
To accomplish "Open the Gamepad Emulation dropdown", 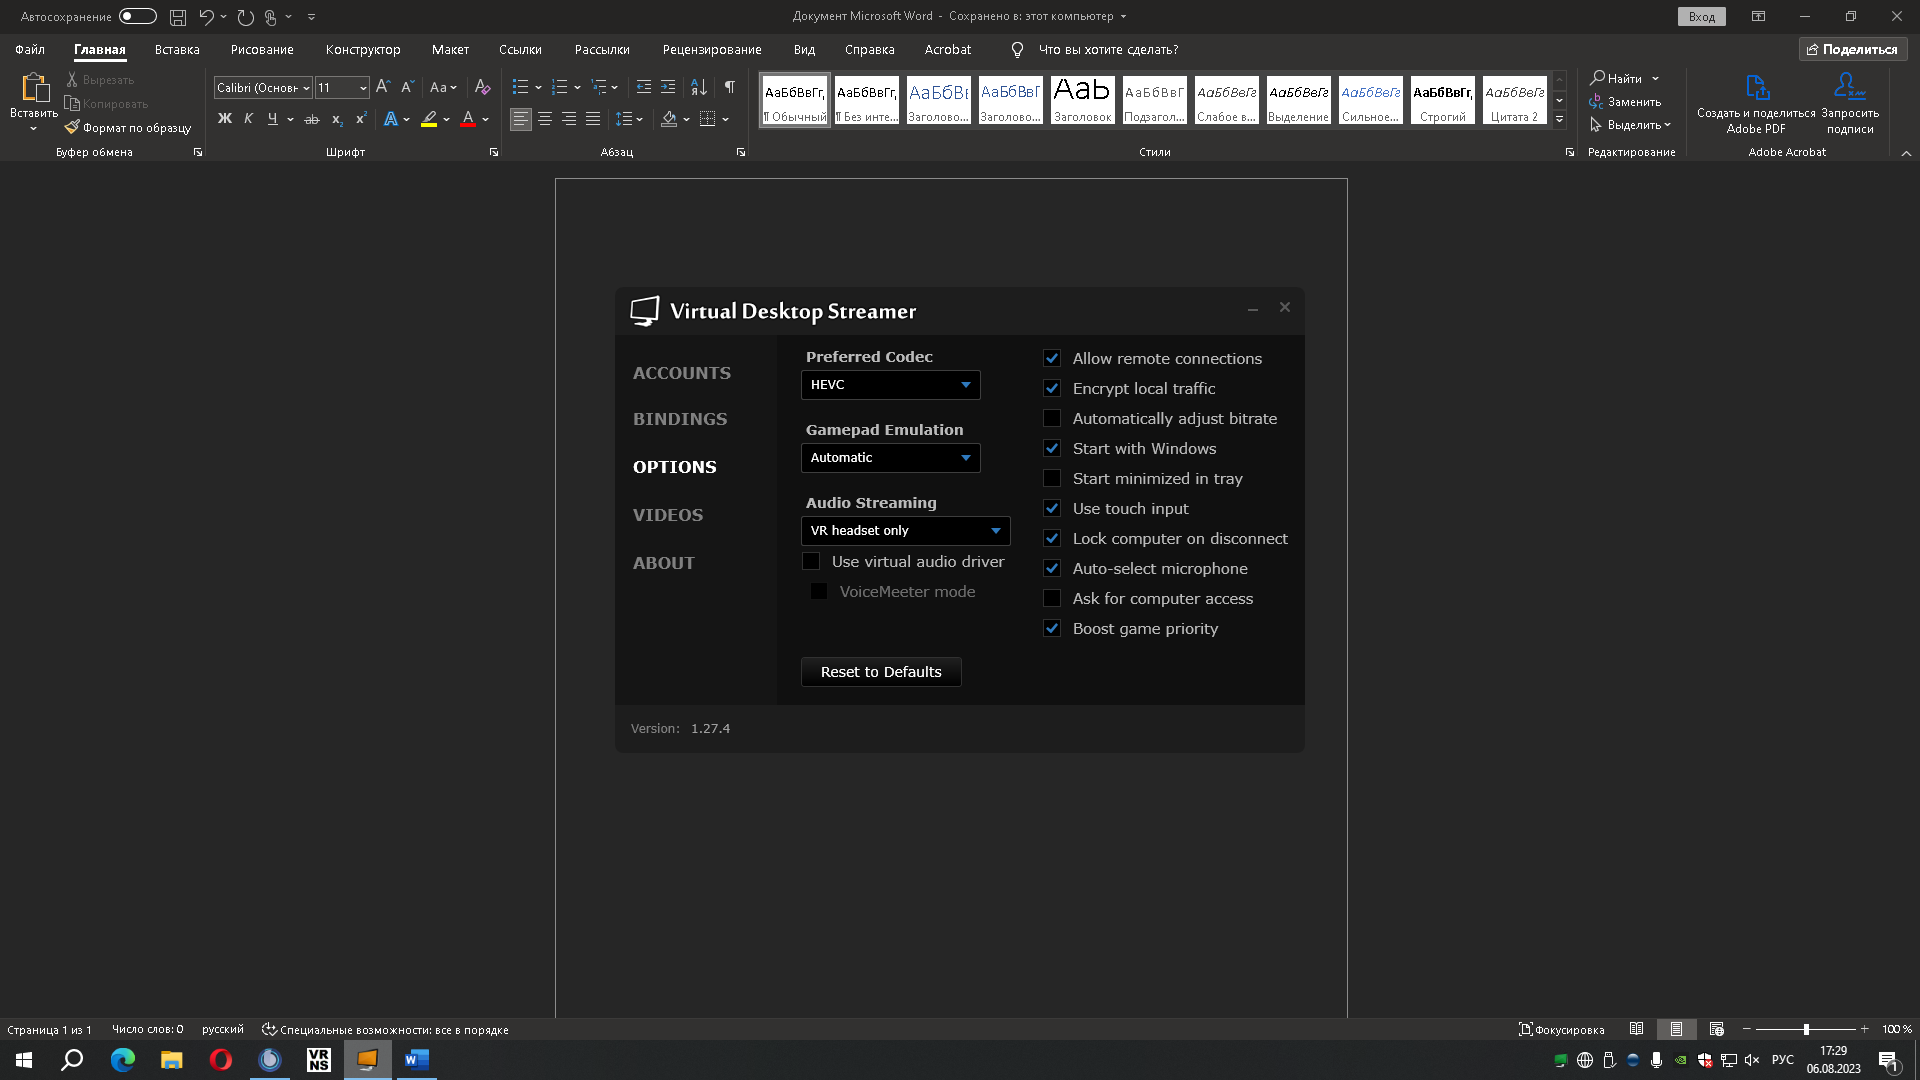I will point(890,458).
